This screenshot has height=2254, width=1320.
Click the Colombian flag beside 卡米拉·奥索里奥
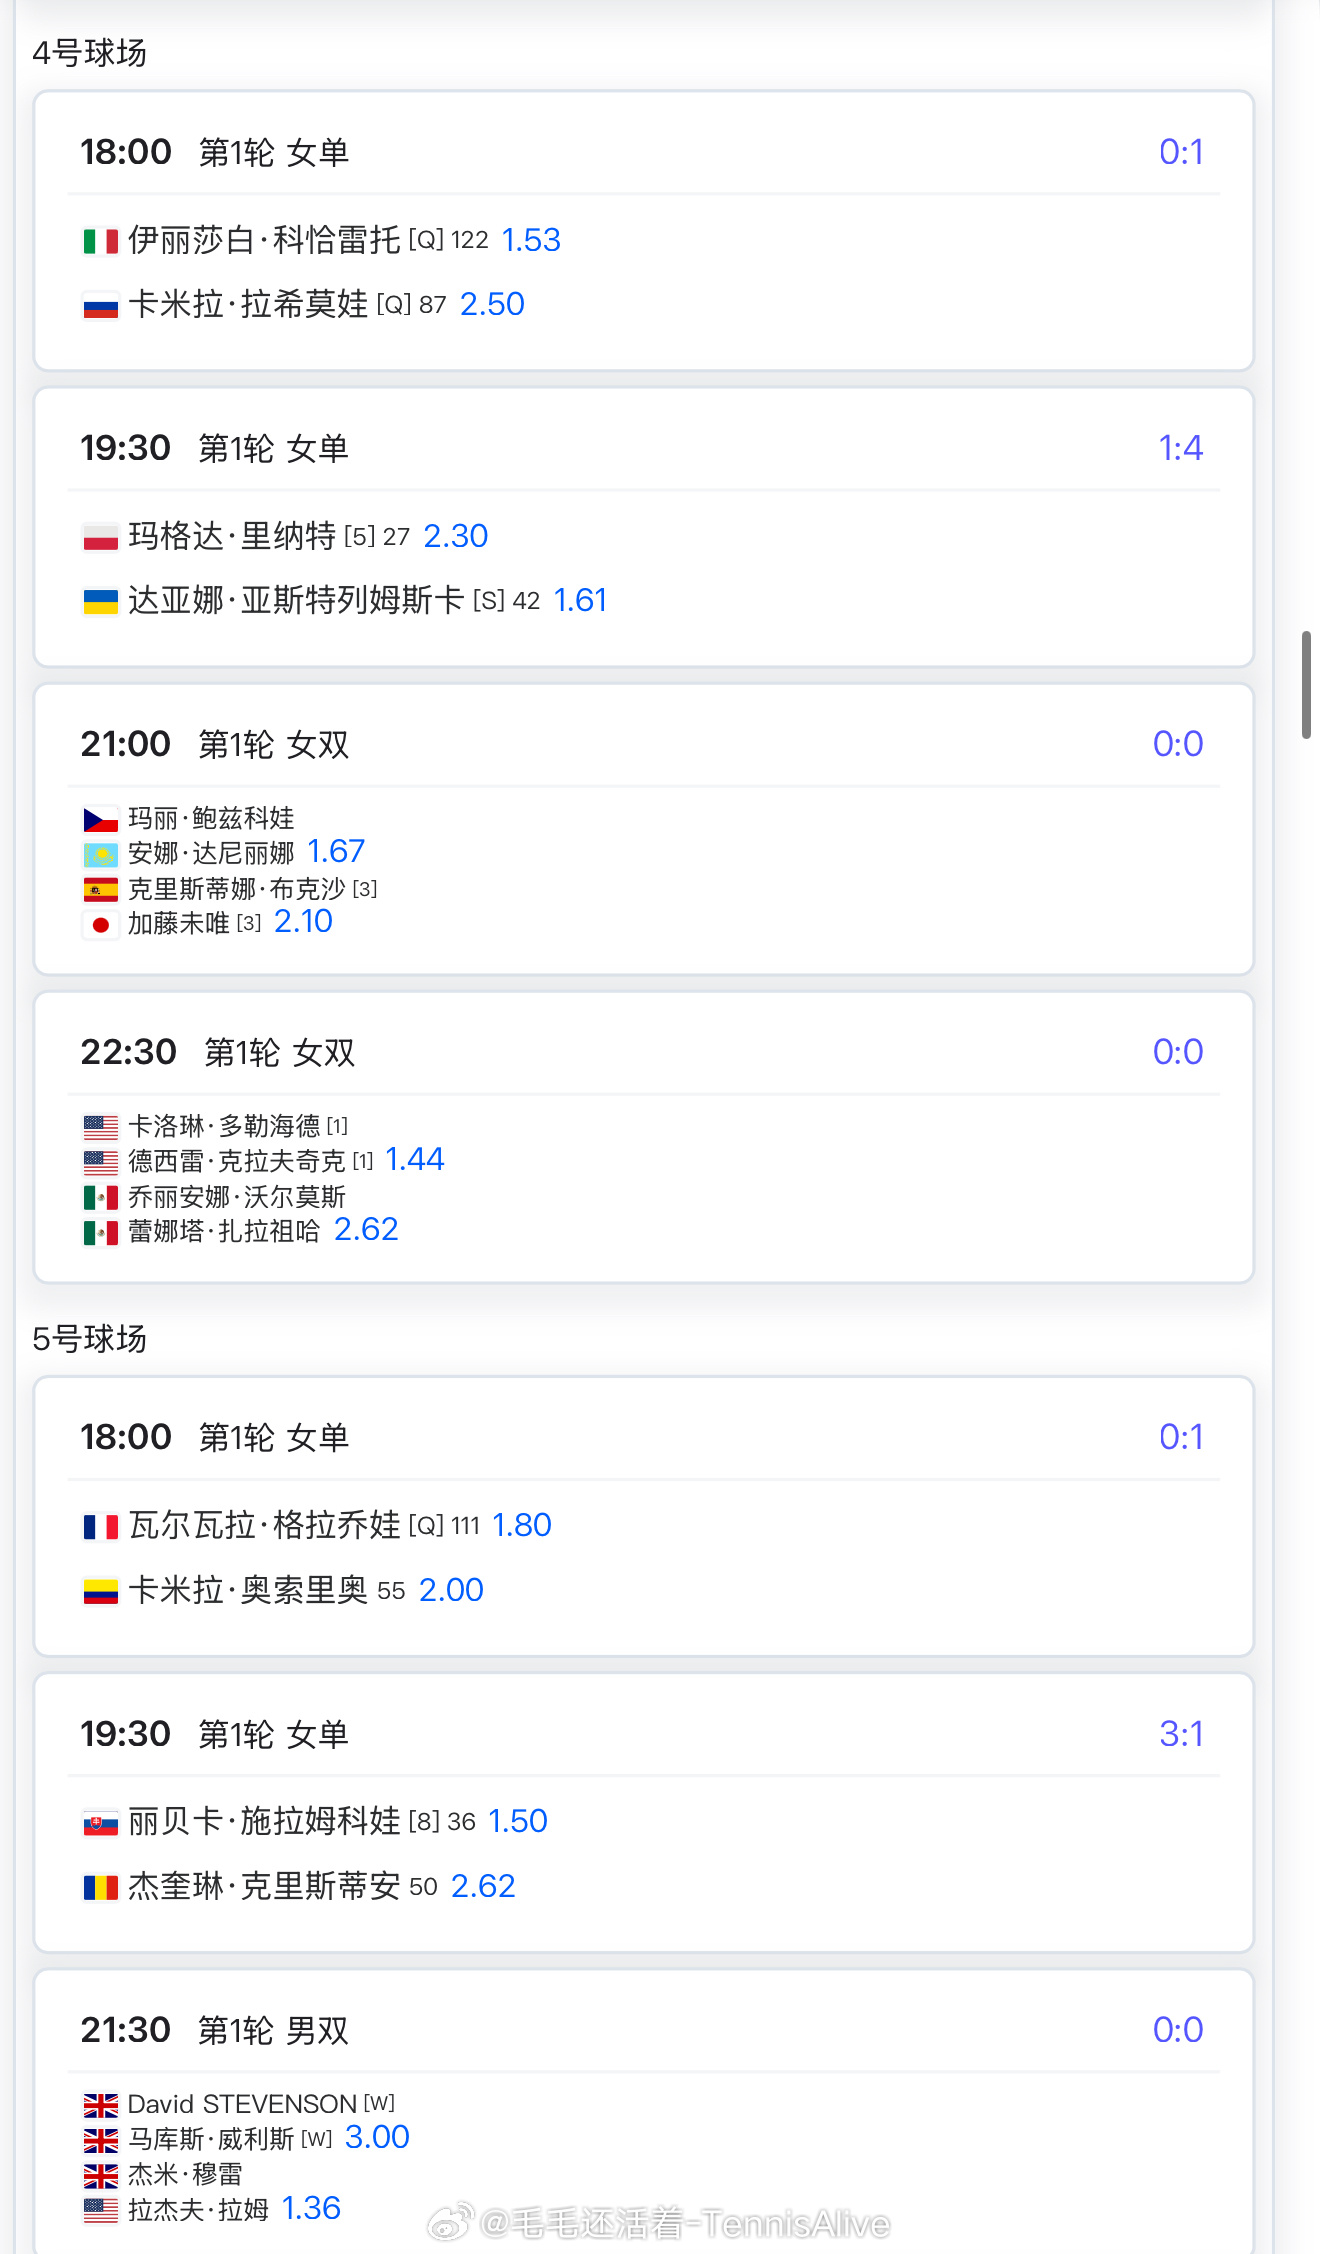click(x=100, y=1591)
